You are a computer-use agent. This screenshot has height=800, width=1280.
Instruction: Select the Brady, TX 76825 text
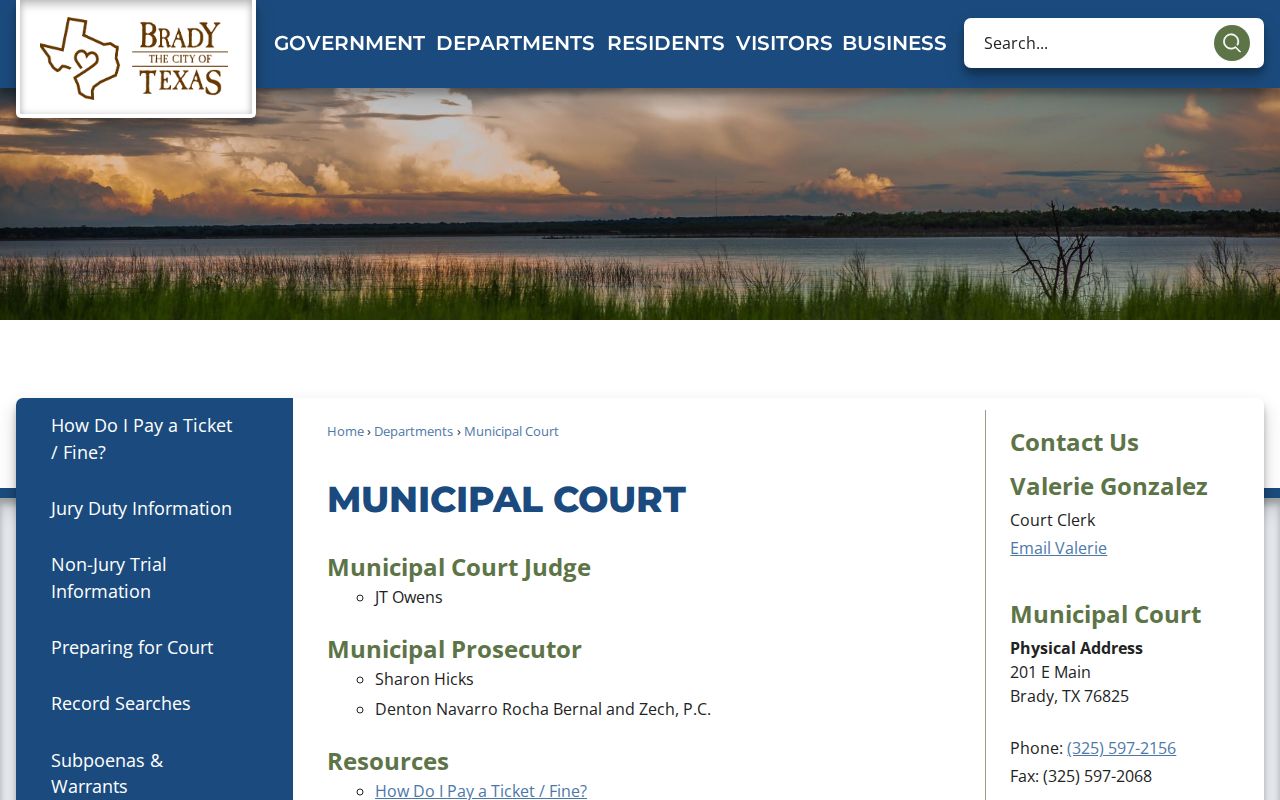[1069, 696]
